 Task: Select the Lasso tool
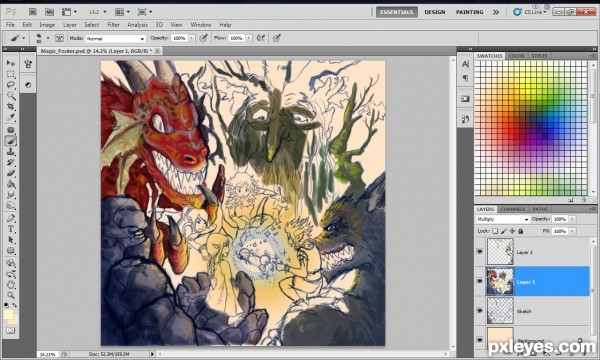tap(11, 85)
